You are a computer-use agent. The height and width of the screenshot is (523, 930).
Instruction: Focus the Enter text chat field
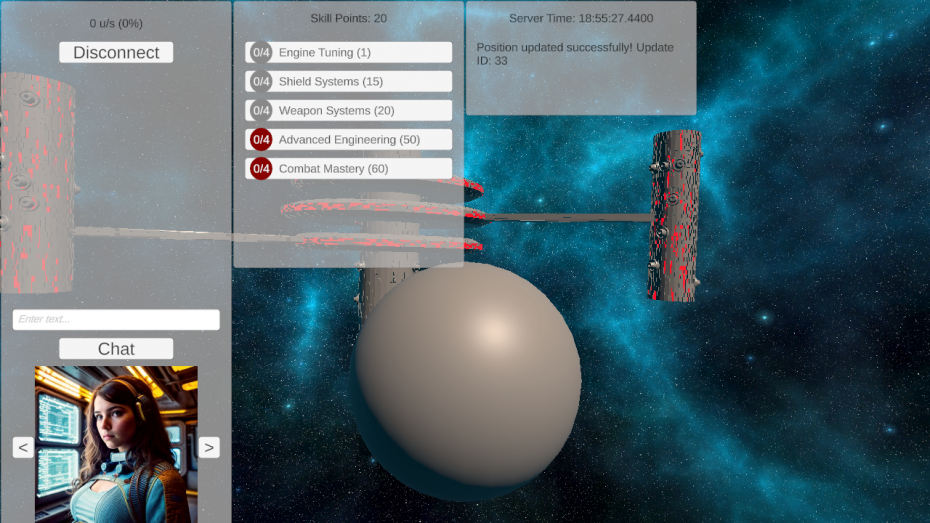[x=116, y=319]
